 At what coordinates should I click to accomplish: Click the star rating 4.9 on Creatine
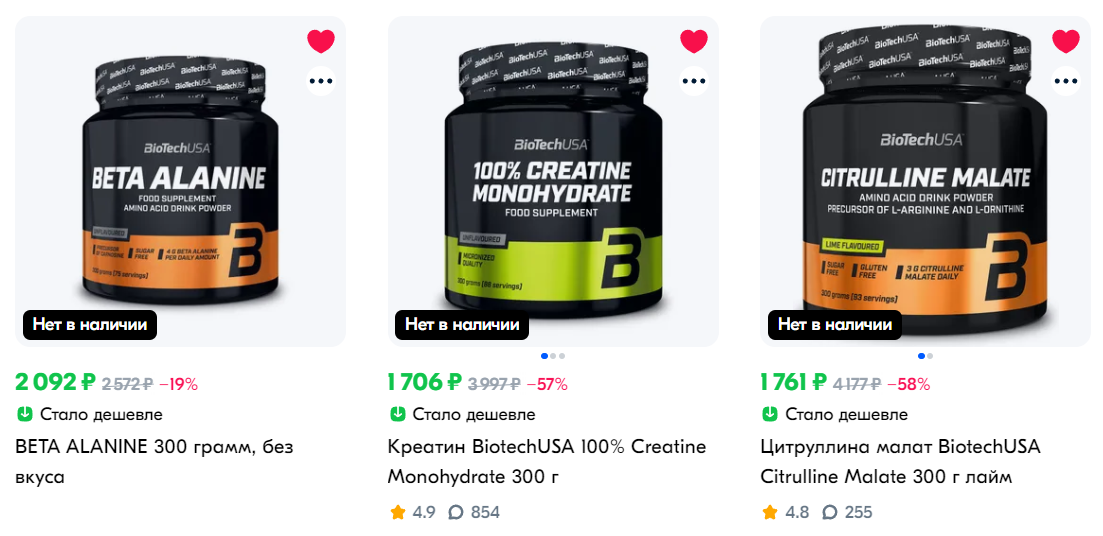pyautogui.click(x=412, y=512)
